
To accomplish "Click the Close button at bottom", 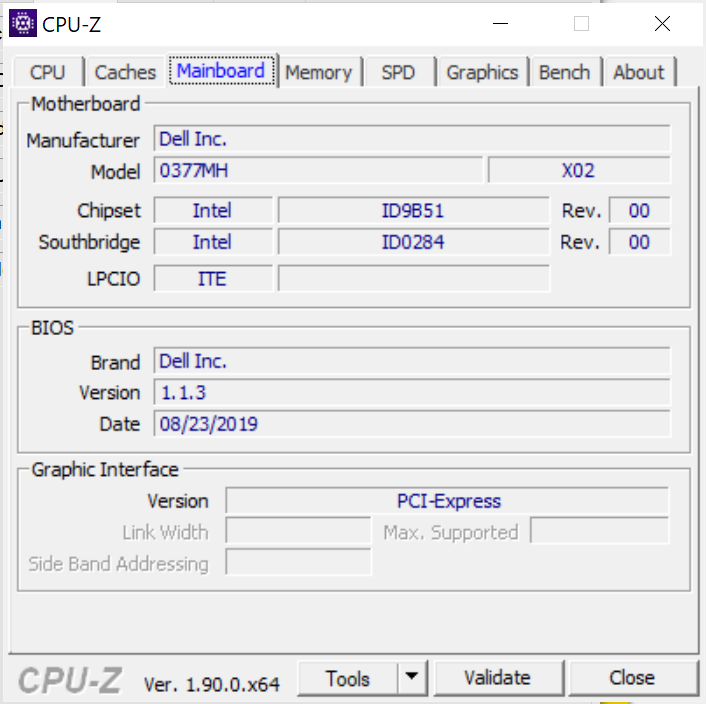I will [x=632, y=678].
